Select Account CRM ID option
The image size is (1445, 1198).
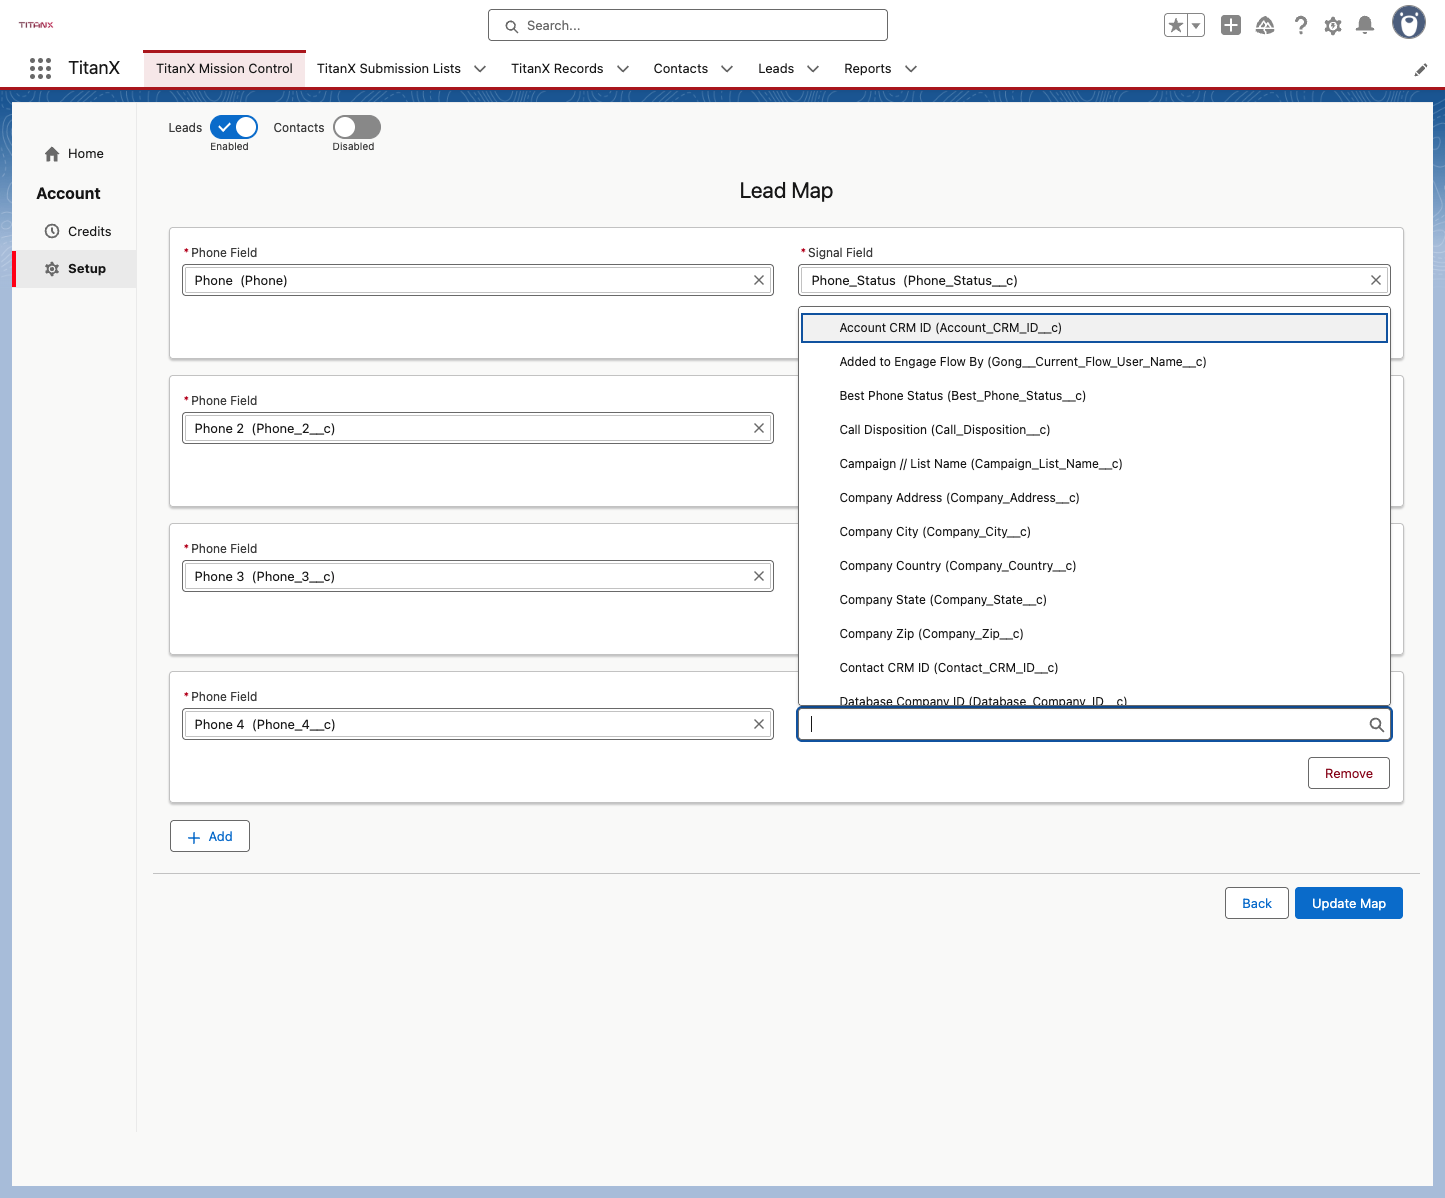(1094, 328)
